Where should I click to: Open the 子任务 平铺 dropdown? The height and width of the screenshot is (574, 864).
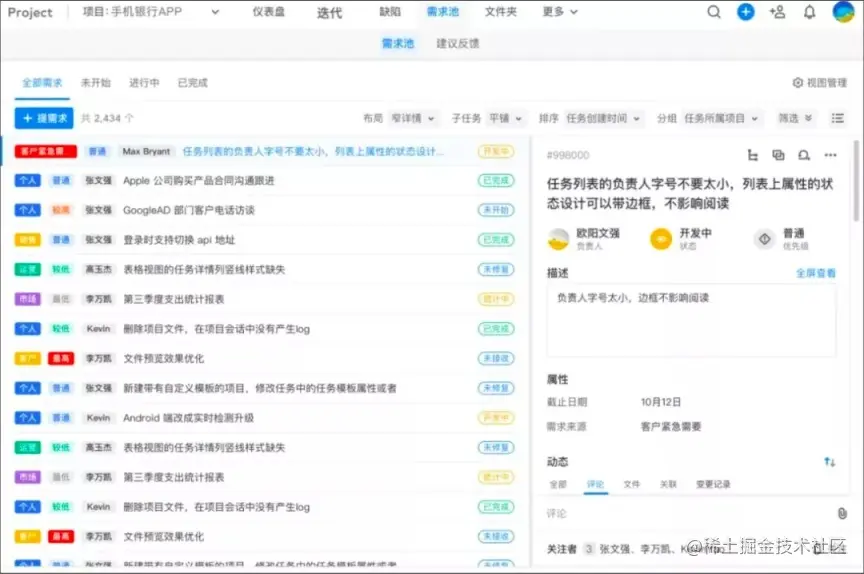505,118
